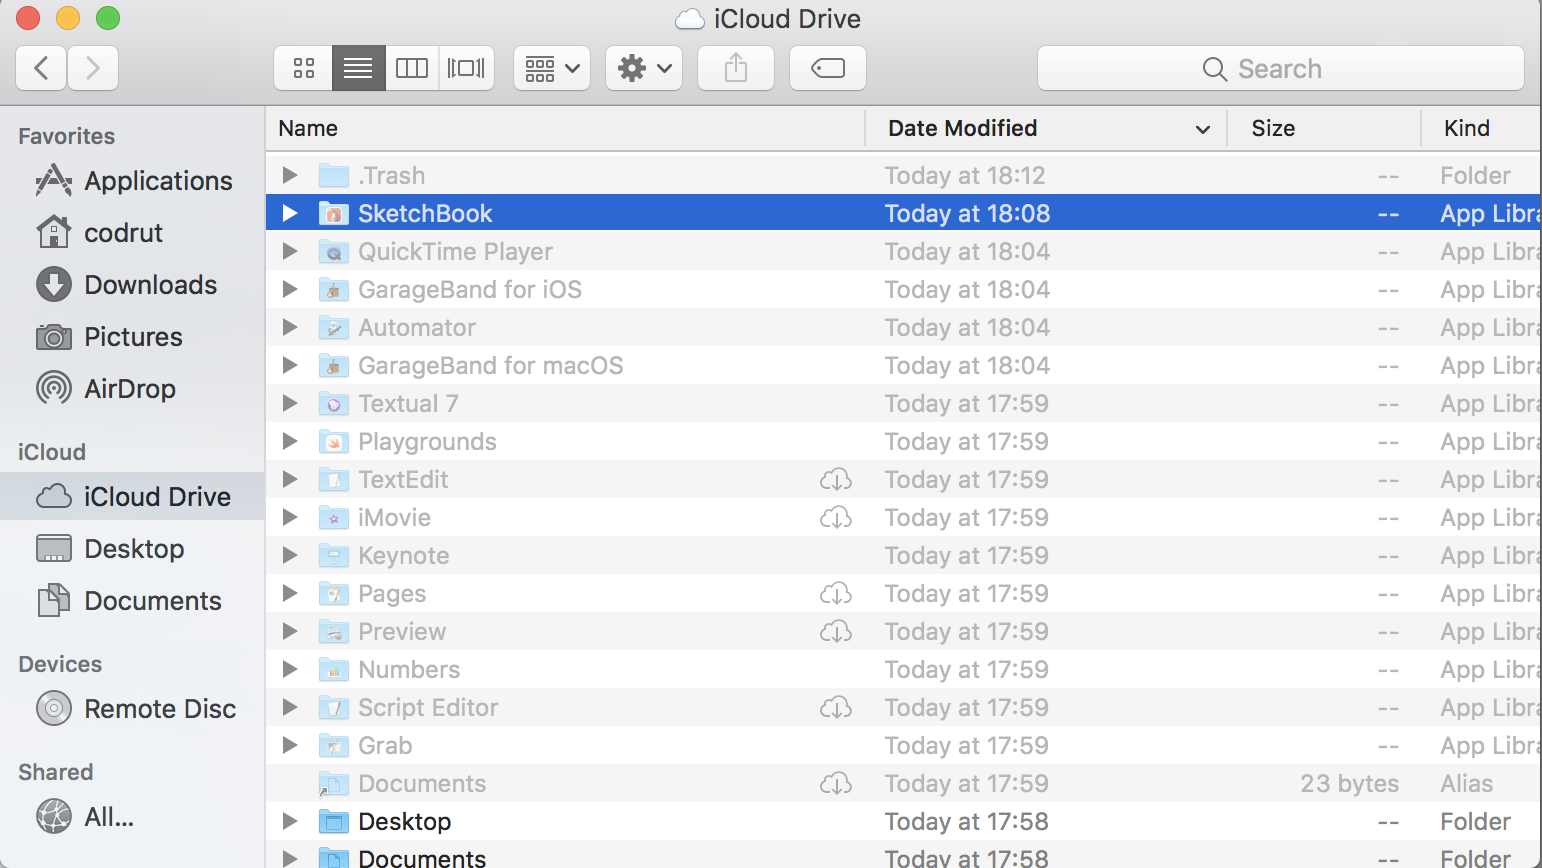Click the .Trash folder icon

[x=334, y=175]
